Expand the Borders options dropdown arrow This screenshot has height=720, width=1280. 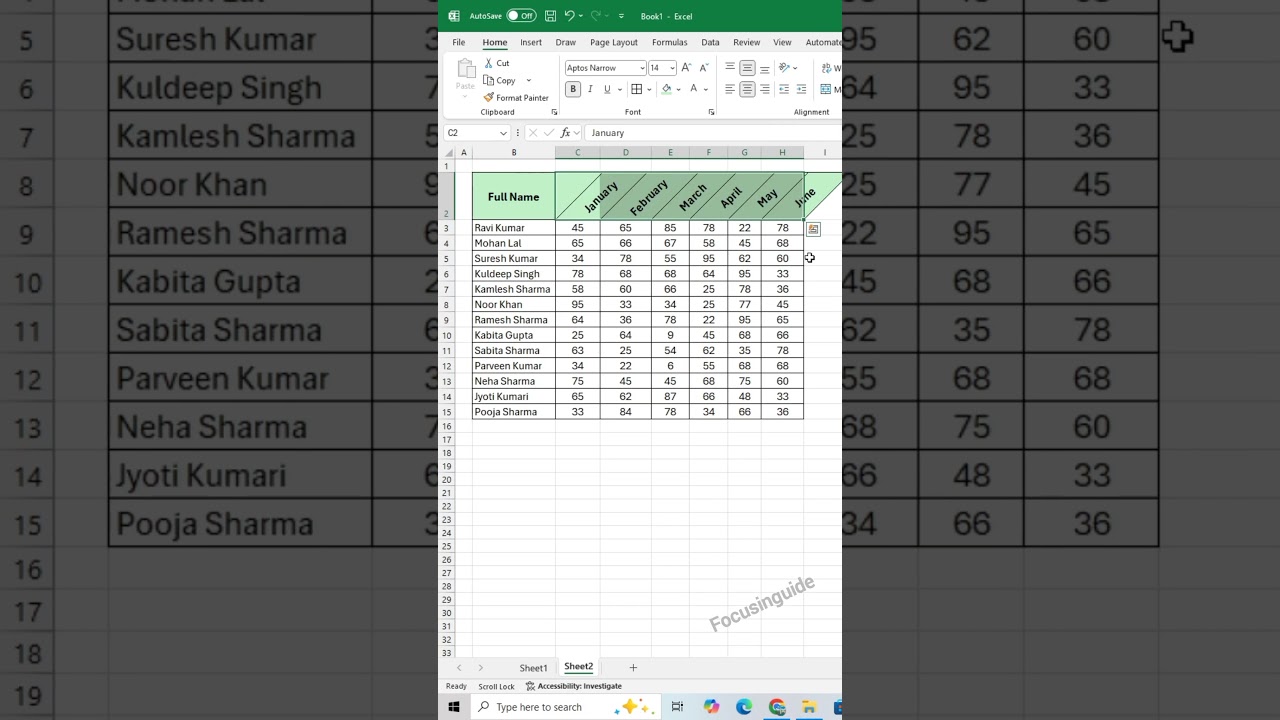(649, 89)
